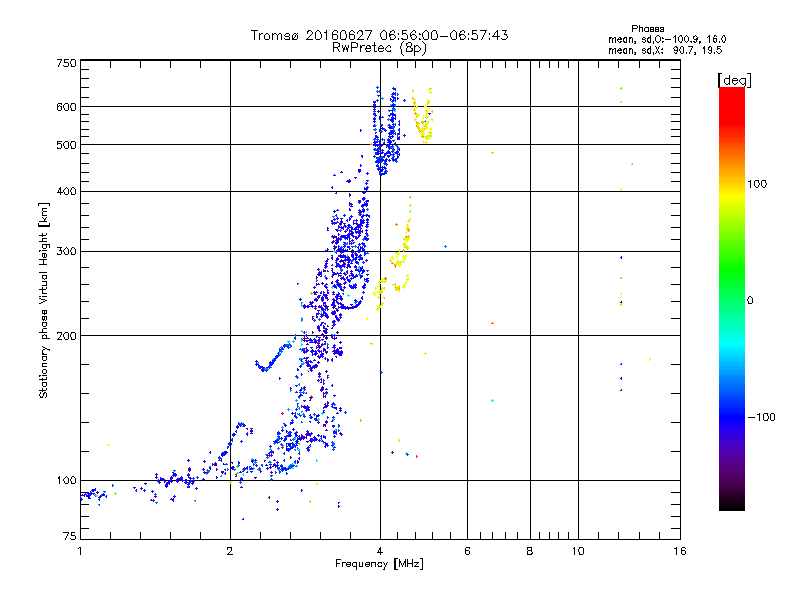Click y-axis tick label '200'
The height and width of the screenshot is (600, 800).
[67, 336]
